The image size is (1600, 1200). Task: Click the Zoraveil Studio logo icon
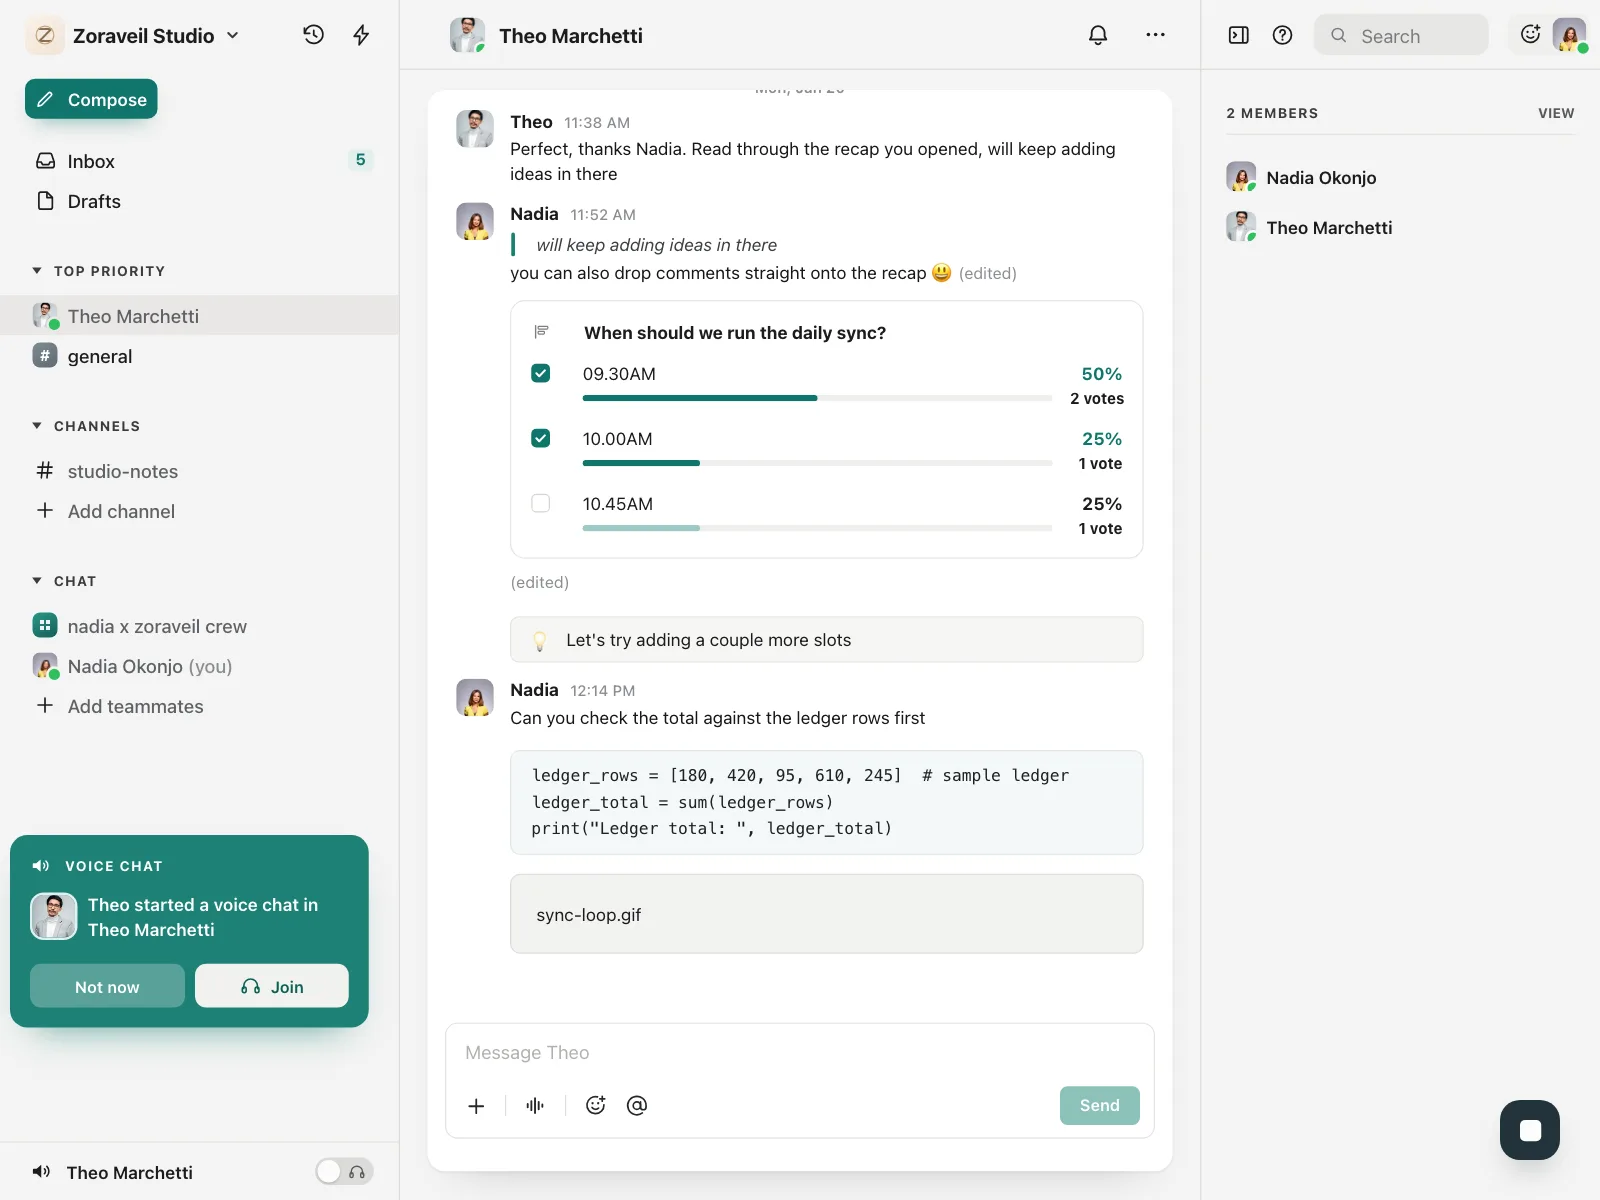coord(45,35)
